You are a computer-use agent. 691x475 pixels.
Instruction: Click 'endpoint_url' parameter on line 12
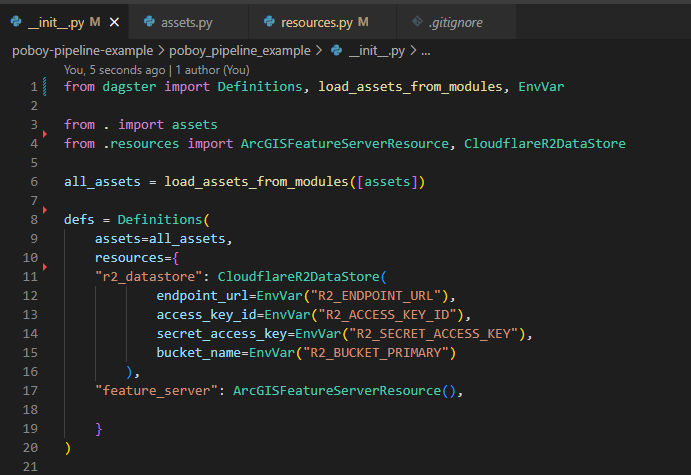[x=202, y=296]
